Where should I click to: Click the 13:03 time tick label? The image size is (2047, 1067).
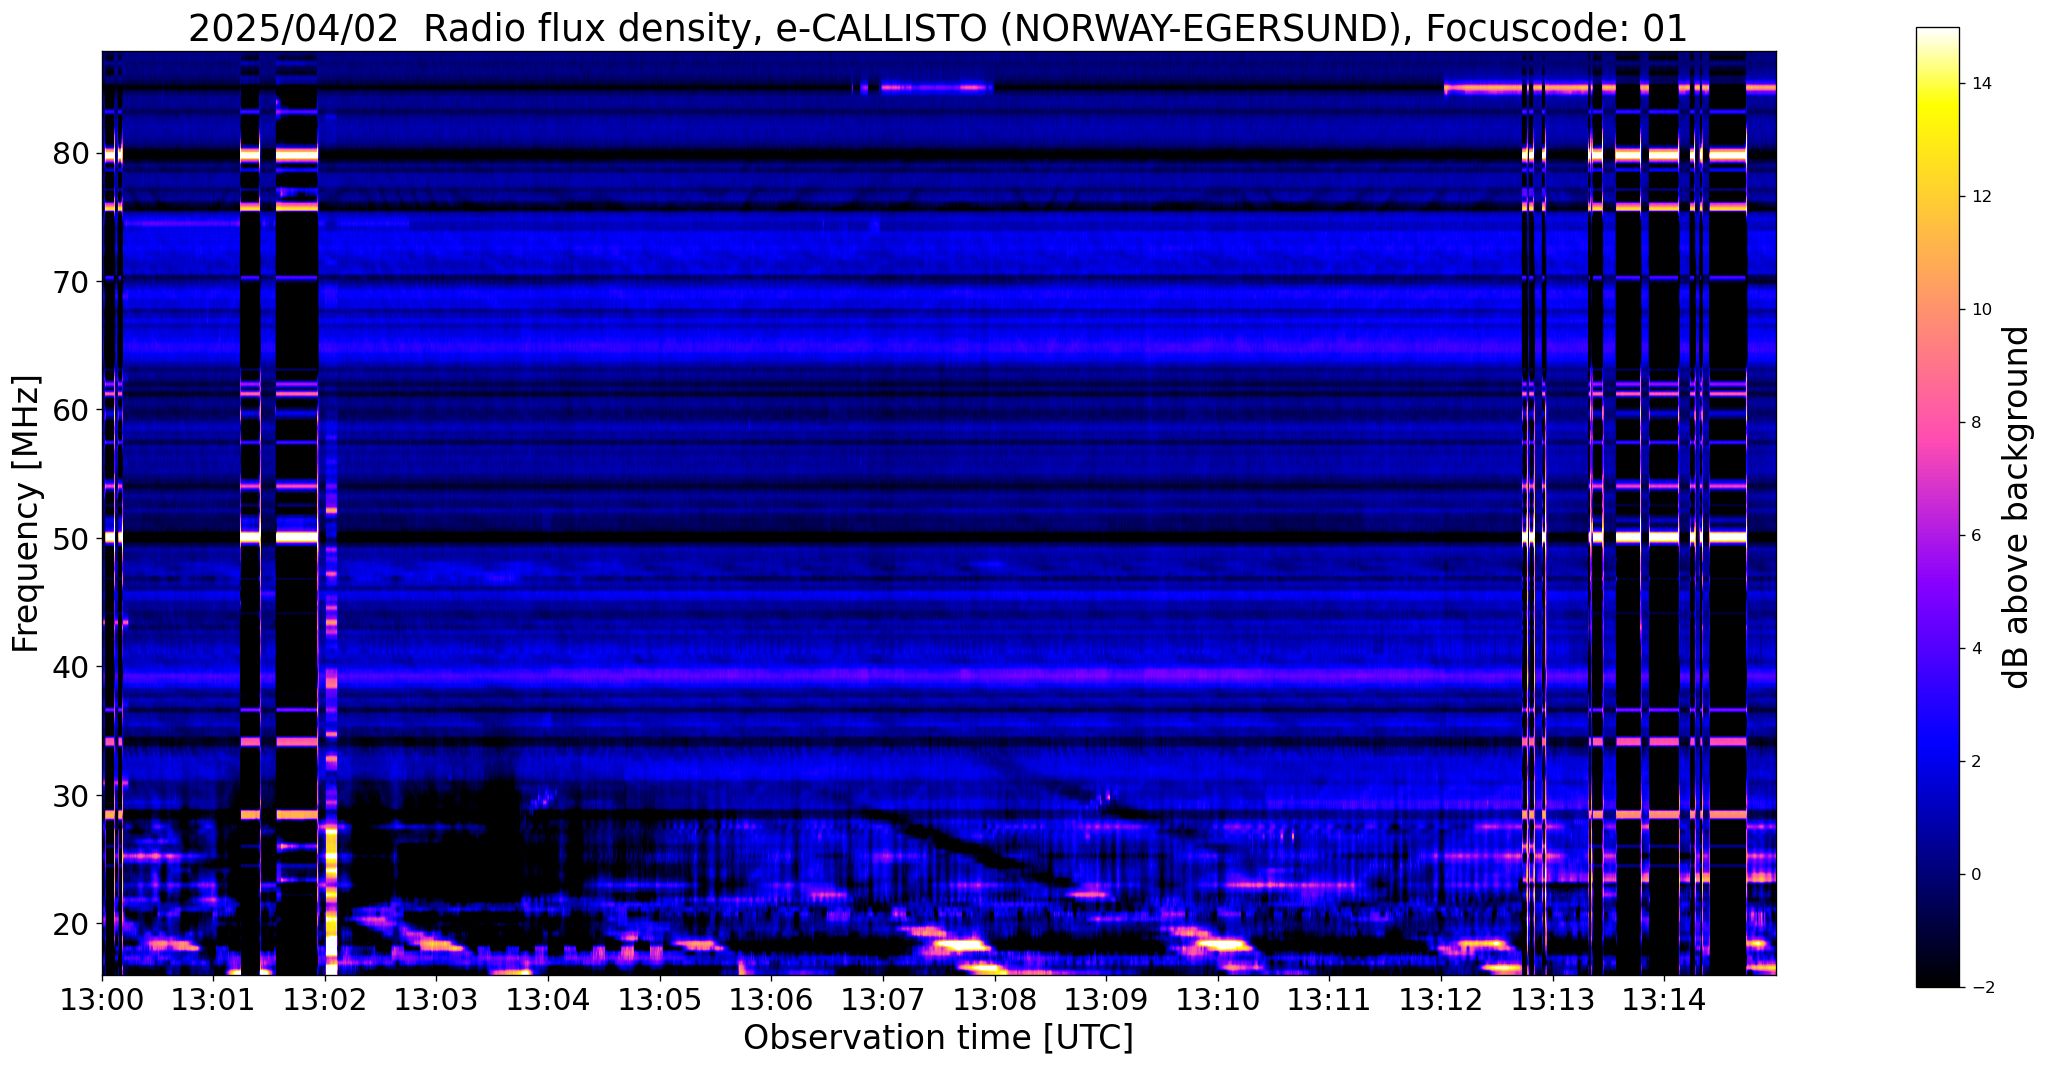(x=436, y=999)
